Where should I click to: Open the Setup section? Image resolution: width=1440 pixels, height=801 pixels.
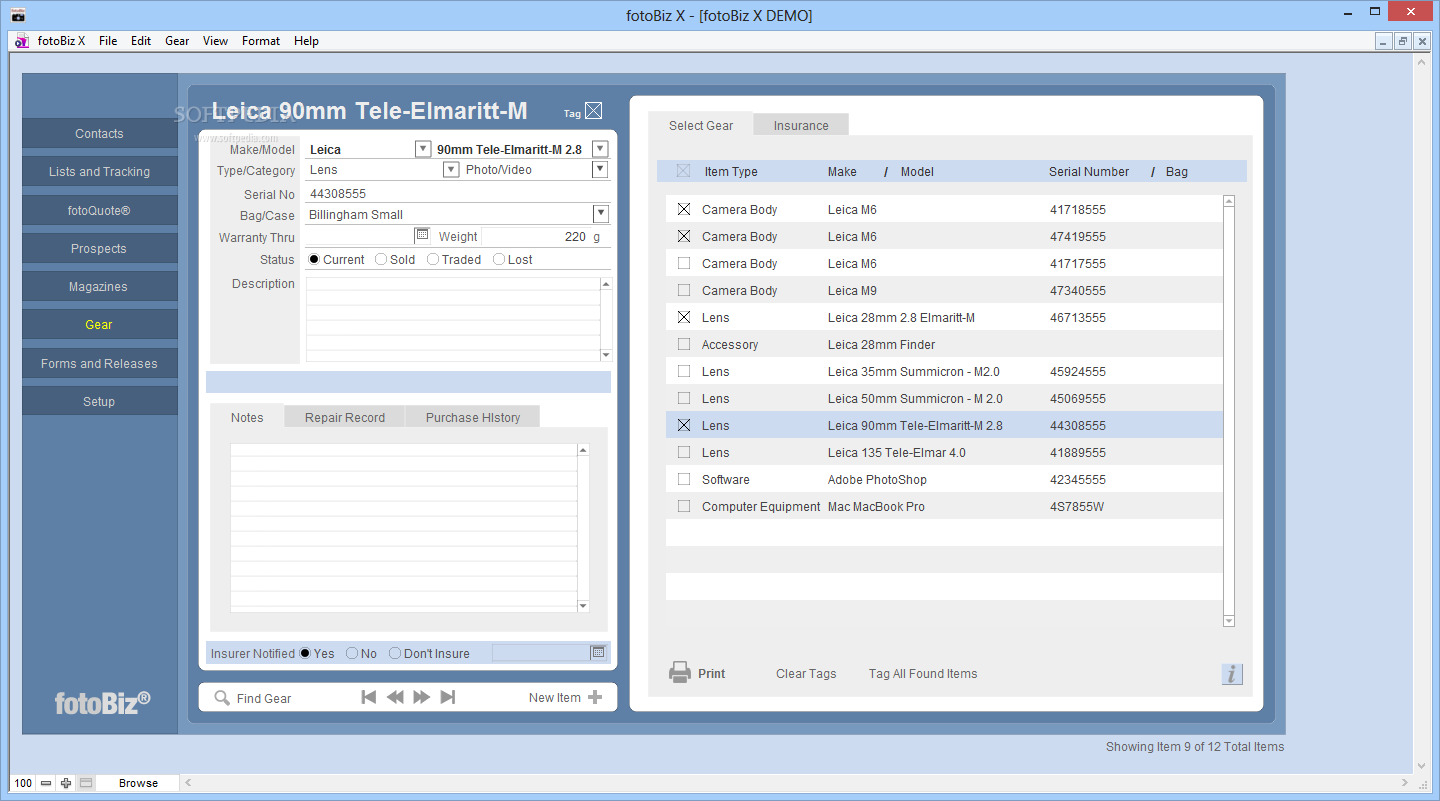(x=99, y=401)
